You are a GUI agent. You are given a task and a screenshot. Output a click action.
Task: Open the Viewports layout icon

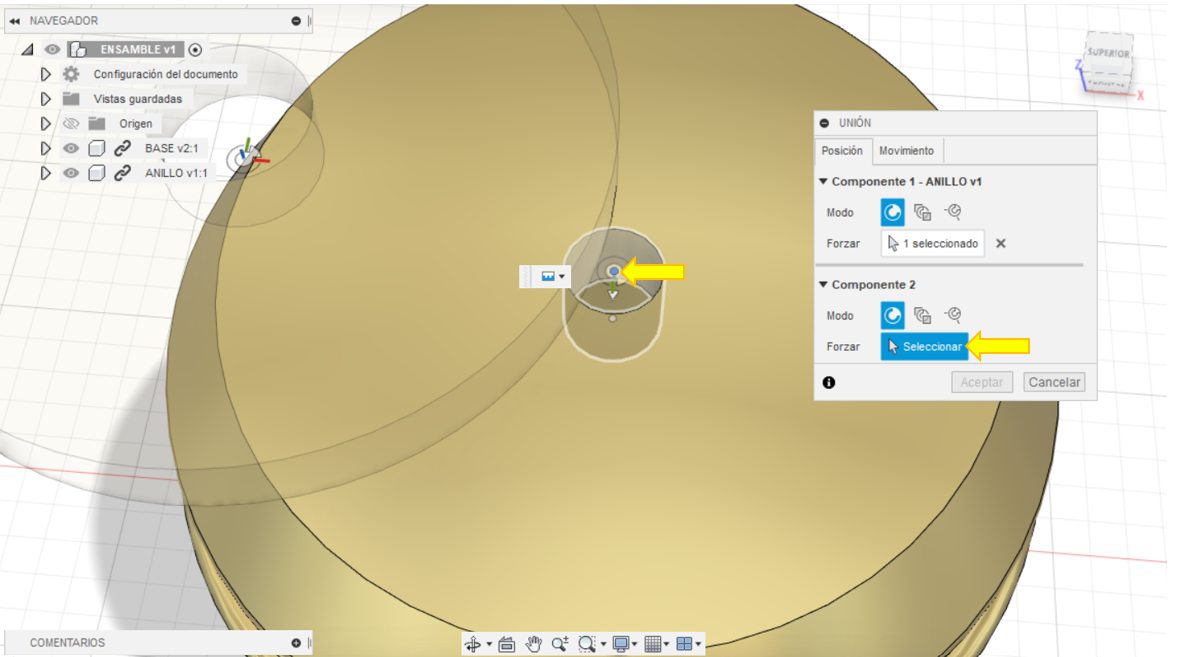pyautogui.click(x=684, y=644)
